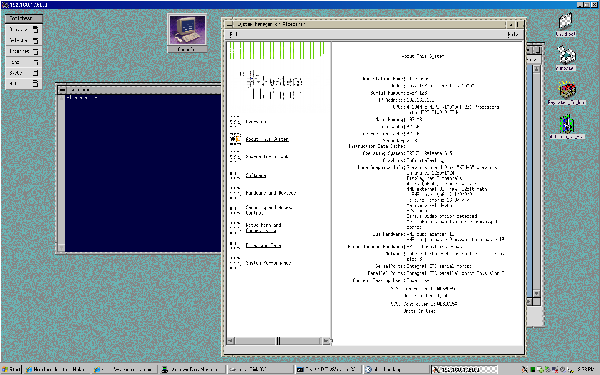Open the File menu in System Manager

[x=233, y=34]
